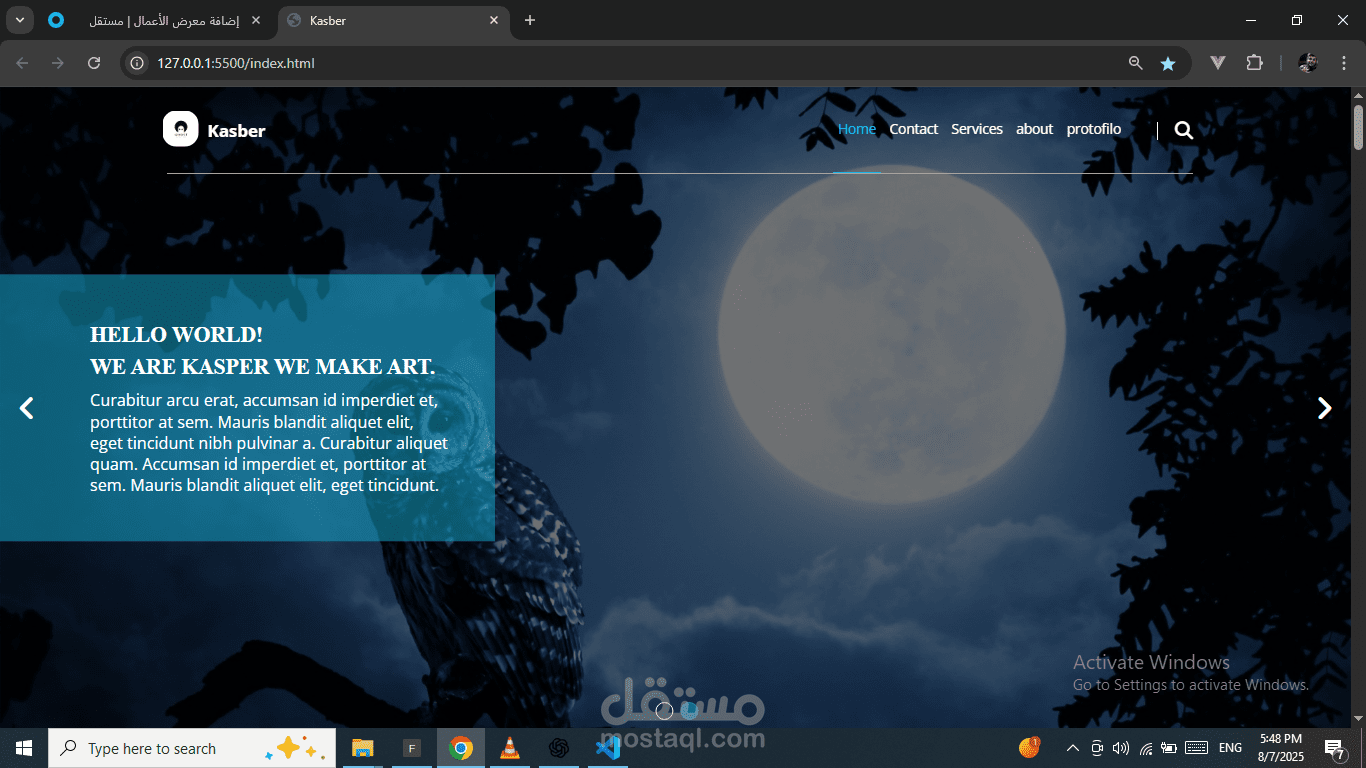The height and width of the screenshot is (768, 1366).
Task: Open a new browser tab
Action: tap(530, 20)
